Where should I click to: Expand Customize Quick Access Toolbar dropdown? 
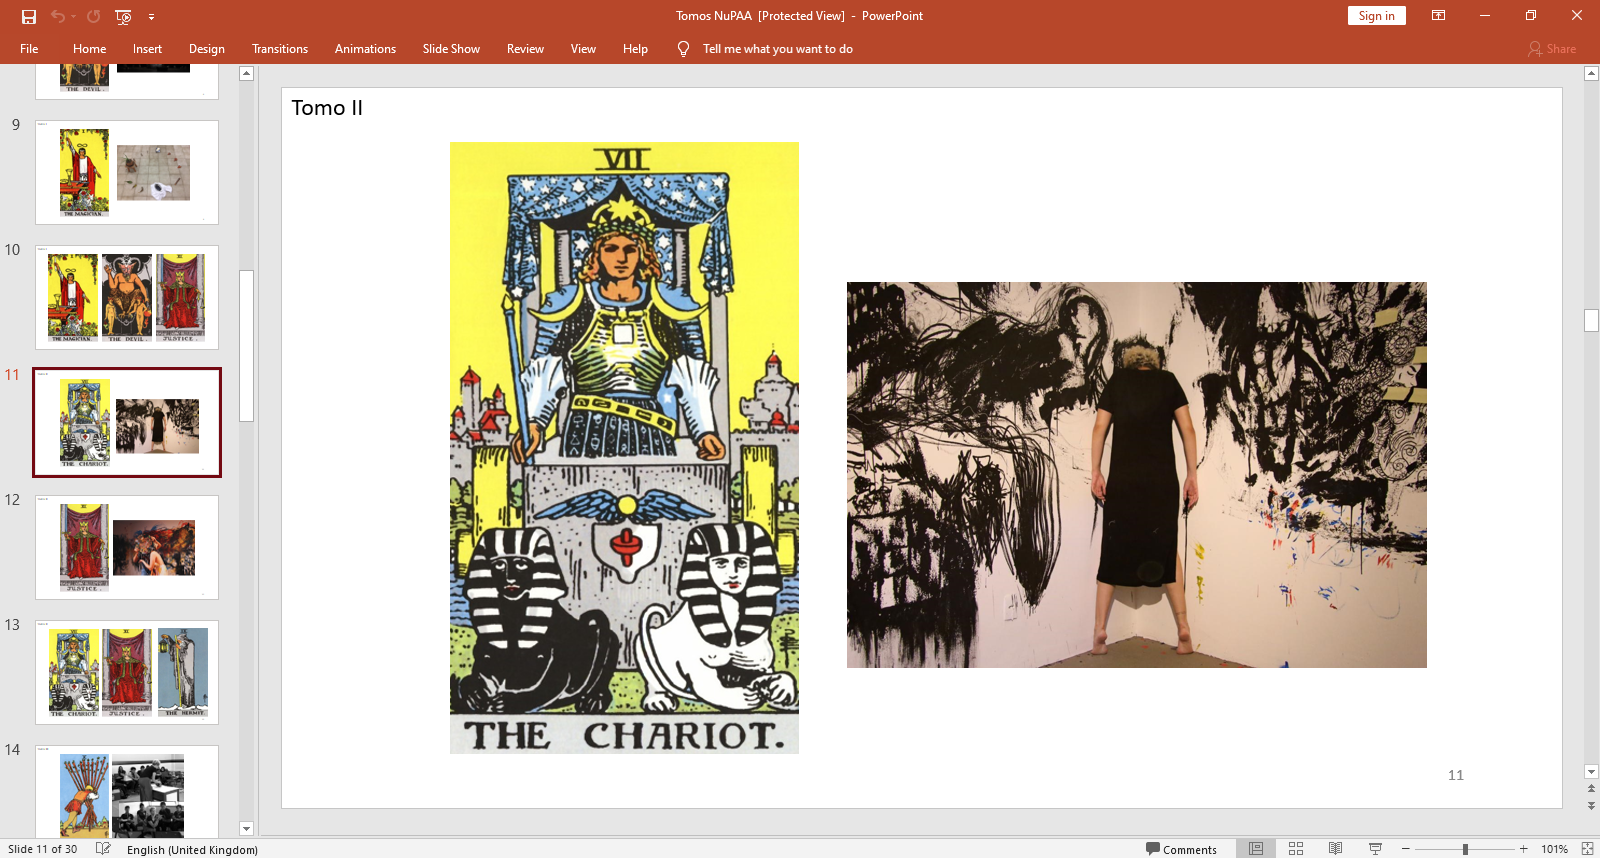tap(152, 16)
